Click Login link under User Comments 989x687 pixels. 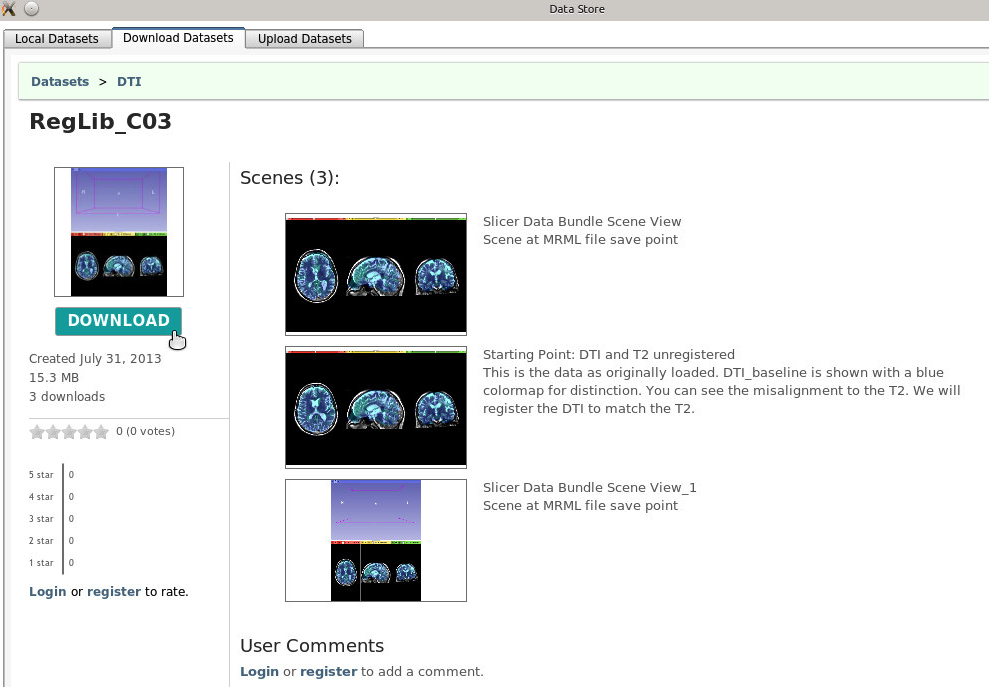point(259,671)
